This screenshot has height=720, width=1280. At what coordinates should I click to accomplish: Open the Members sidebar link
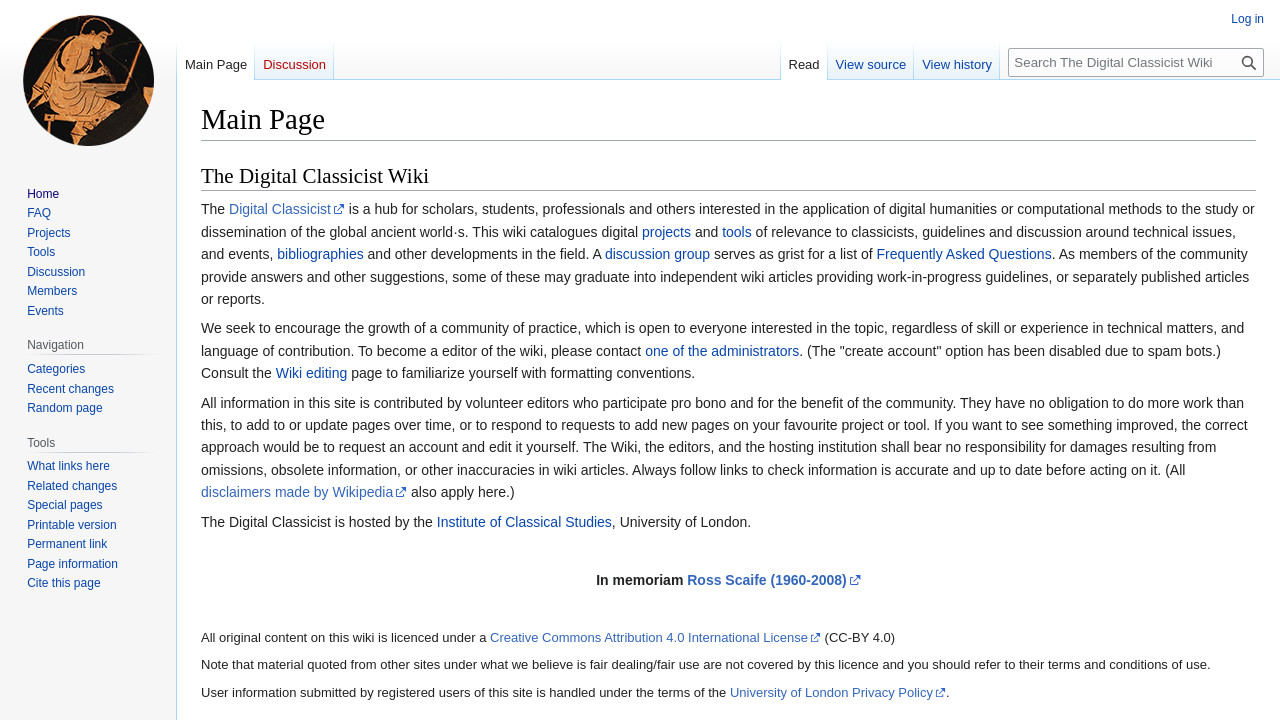coord(52,291)
